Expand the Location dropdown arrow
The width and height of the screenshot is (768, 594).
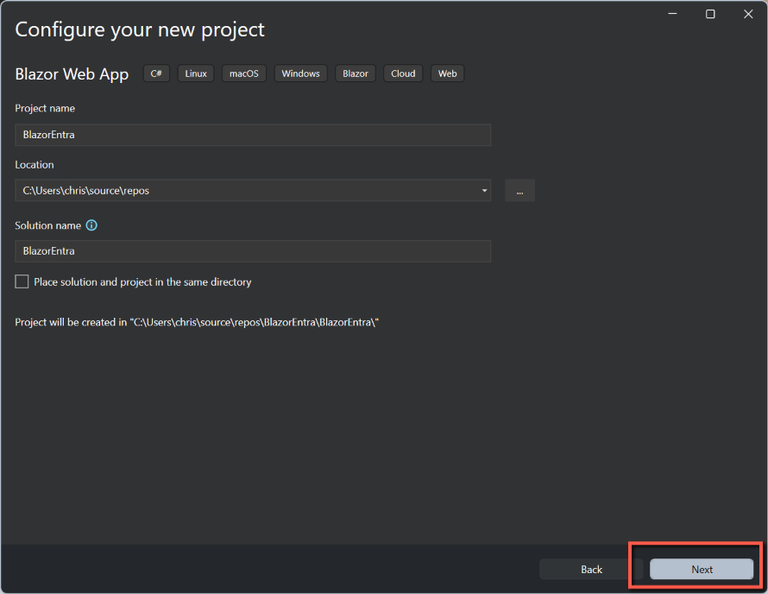tap(484, 190)
